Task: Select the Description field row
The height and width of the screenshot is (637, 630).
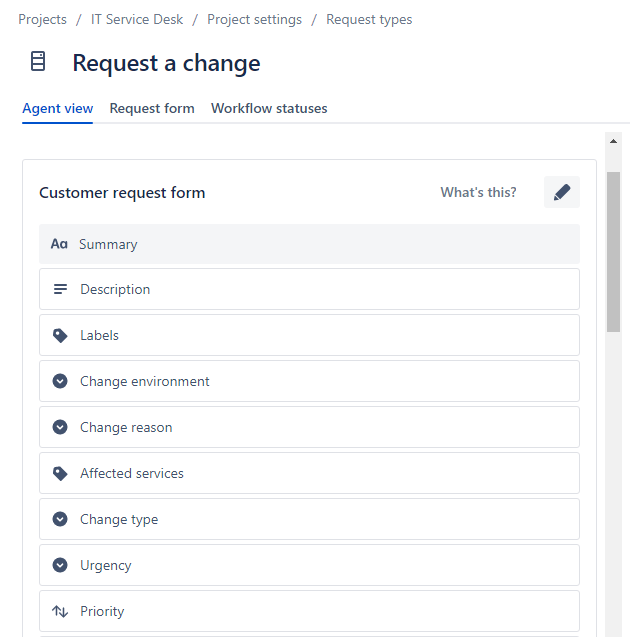Action: 310,289
